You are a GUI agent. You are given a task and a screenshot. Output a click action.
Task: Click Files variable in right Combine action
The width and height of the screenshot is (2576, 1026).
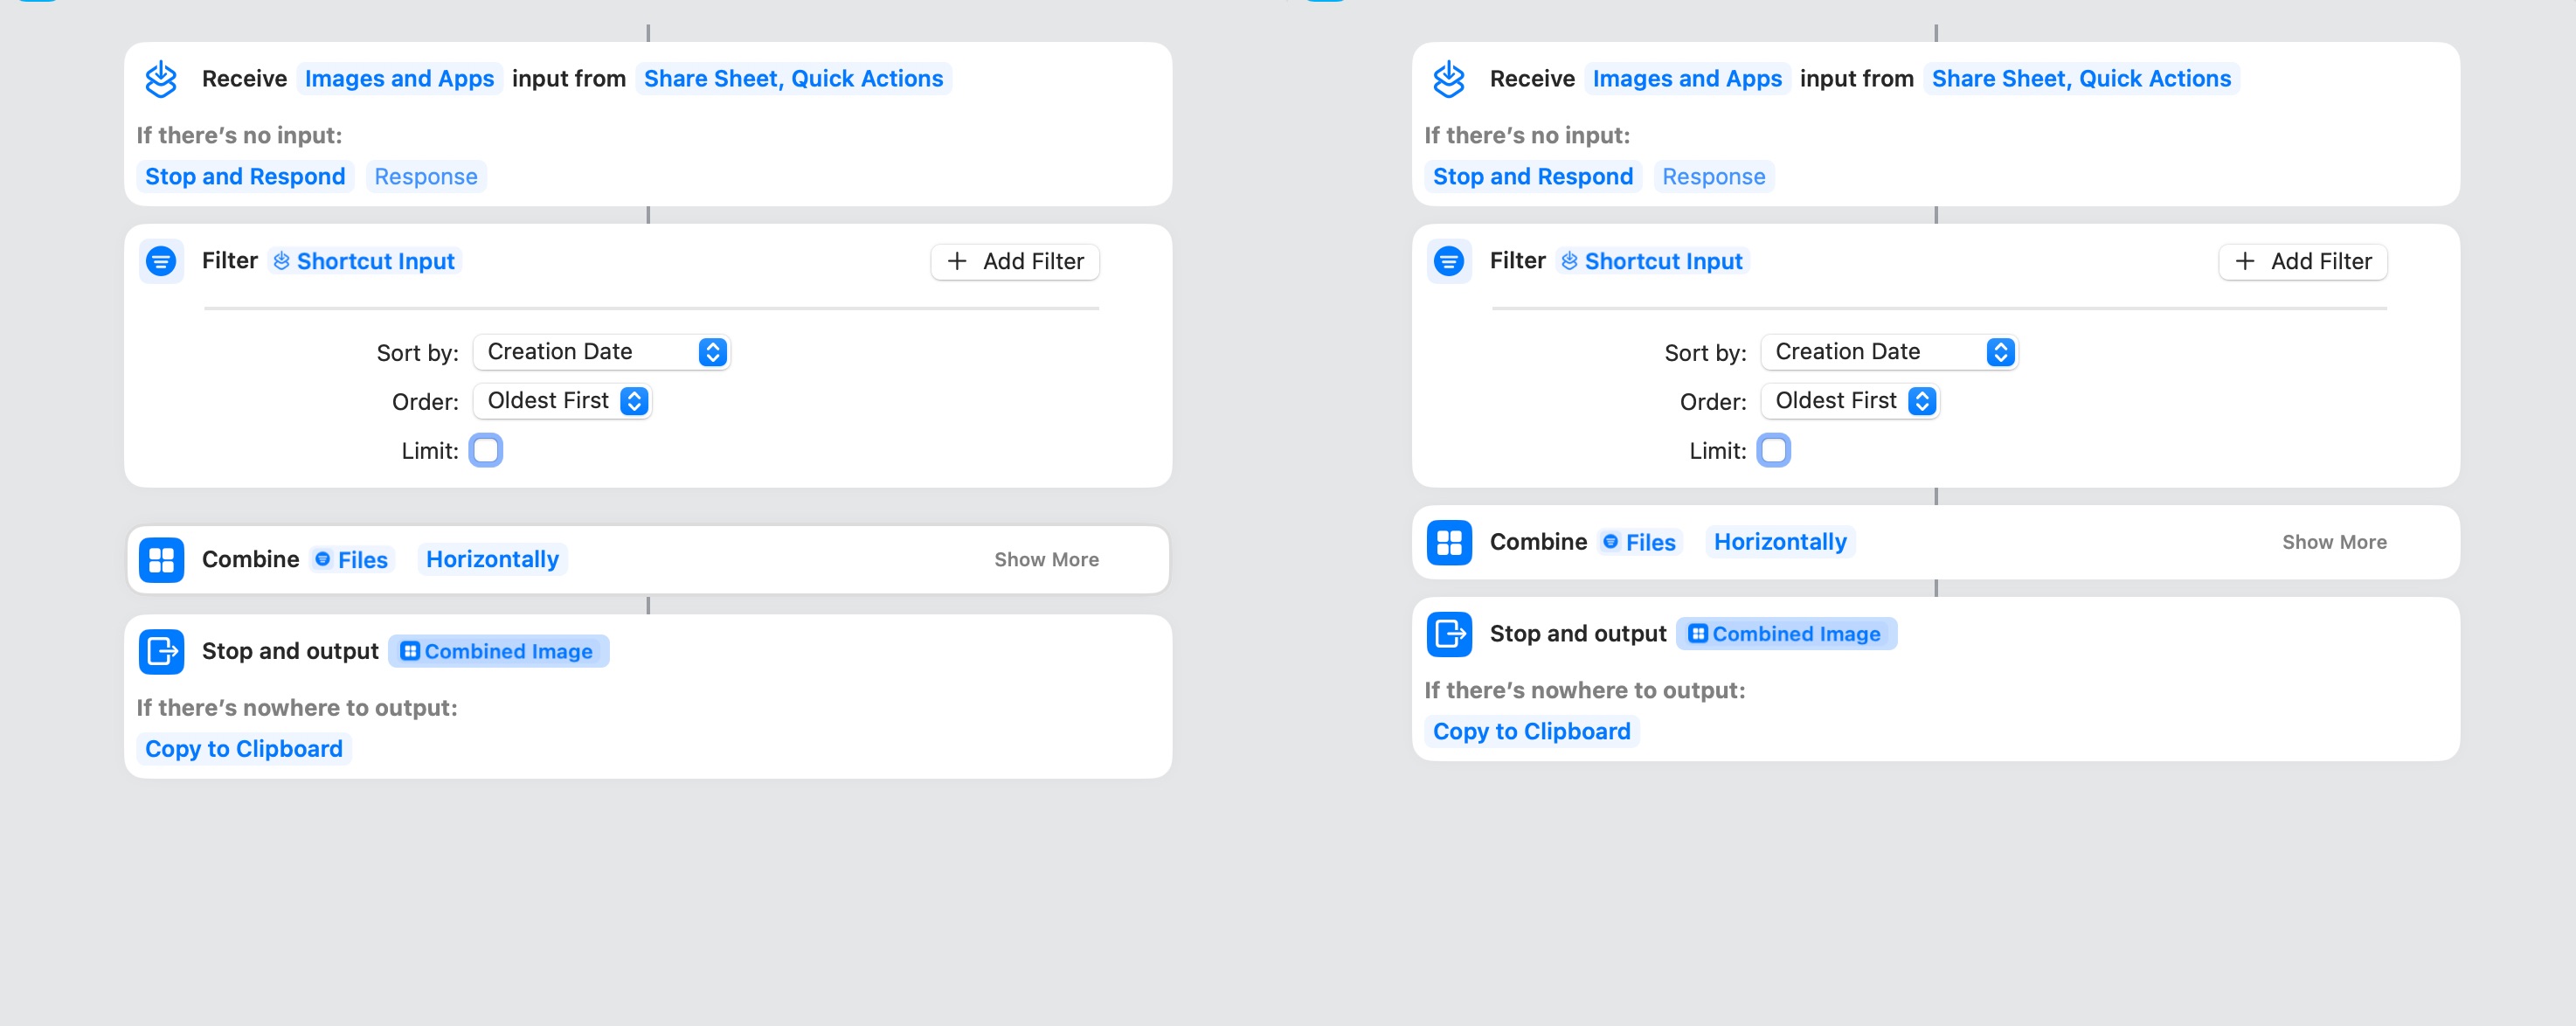[1639, 542]
